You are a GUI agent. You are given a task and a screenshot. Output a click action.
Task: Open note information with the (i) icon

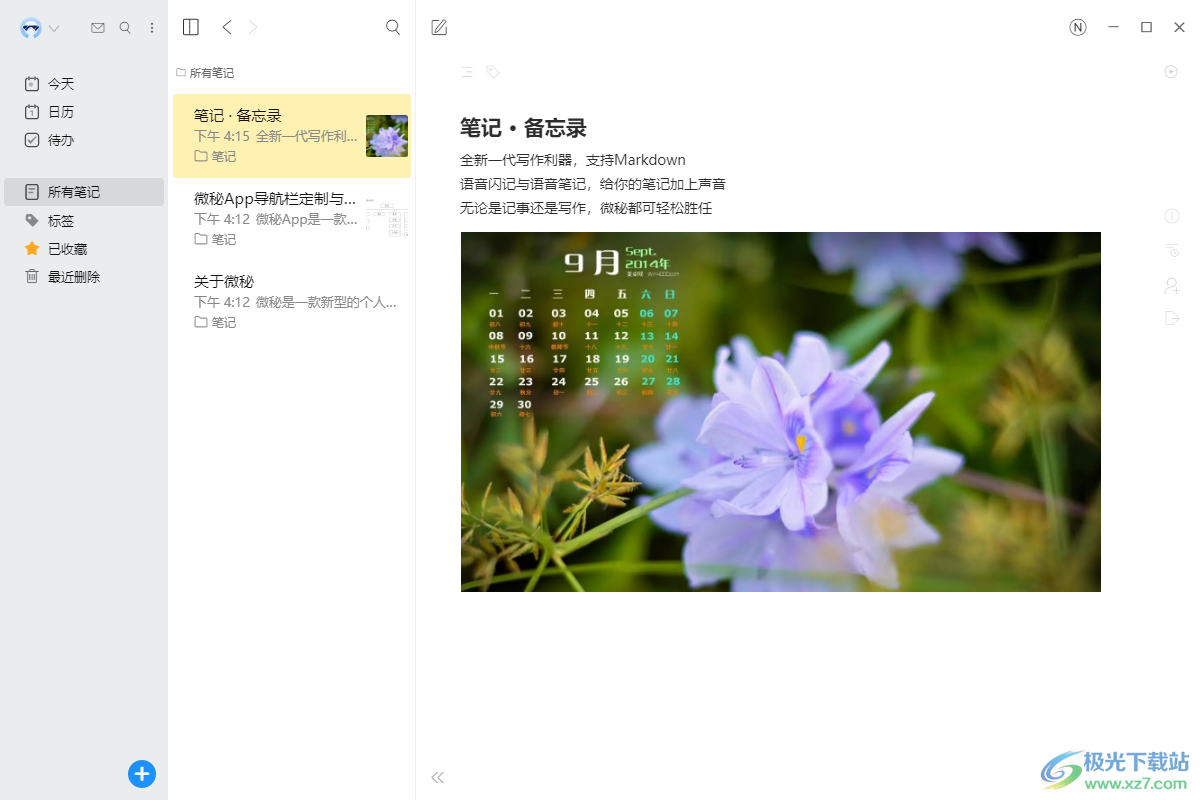click(x=1172, y=216)
